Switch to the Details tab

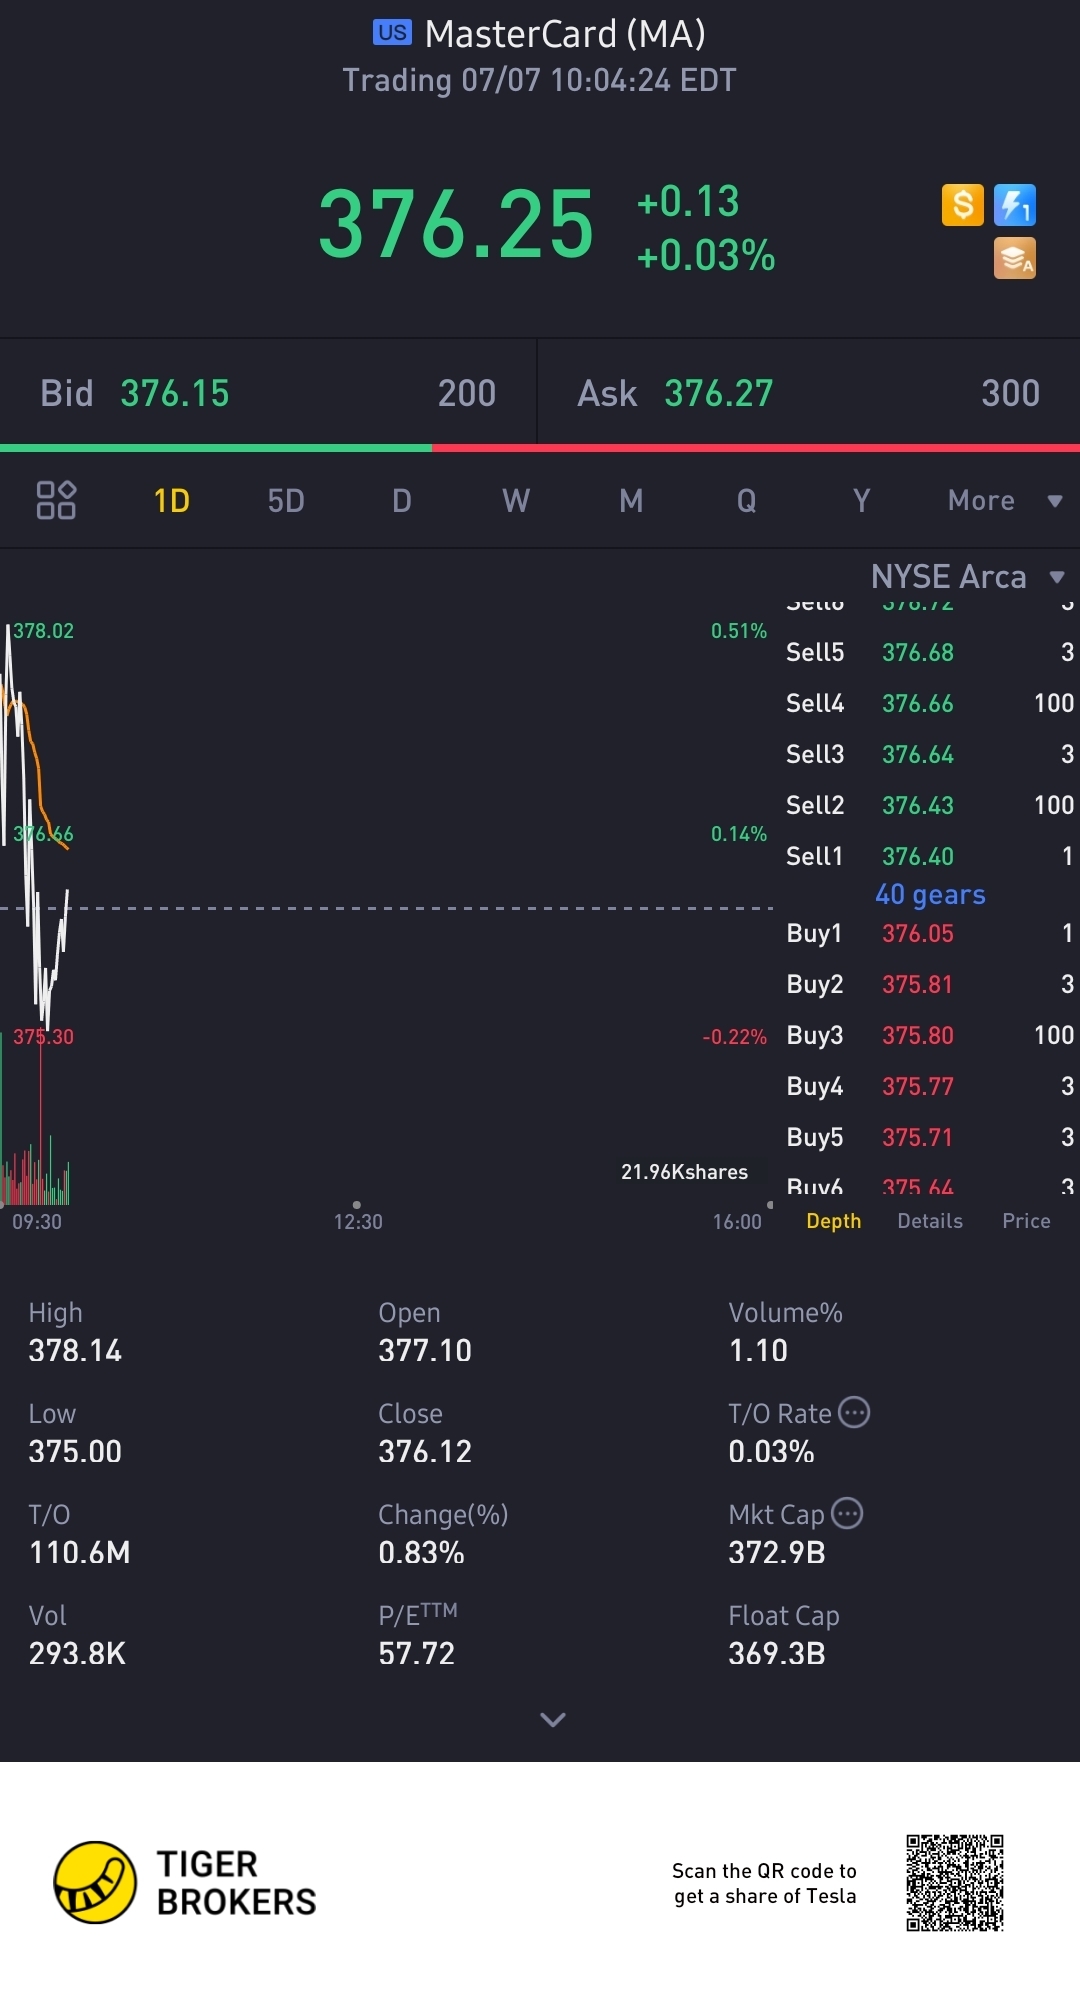coord(930,1221)
